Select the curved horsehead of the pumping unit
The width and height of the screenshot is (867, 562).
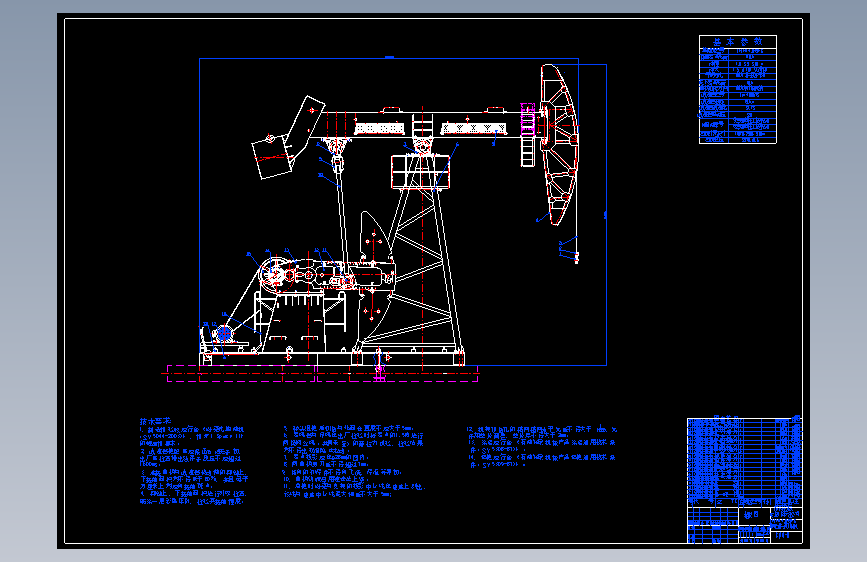pyautogui.click(x=560, y=144)
